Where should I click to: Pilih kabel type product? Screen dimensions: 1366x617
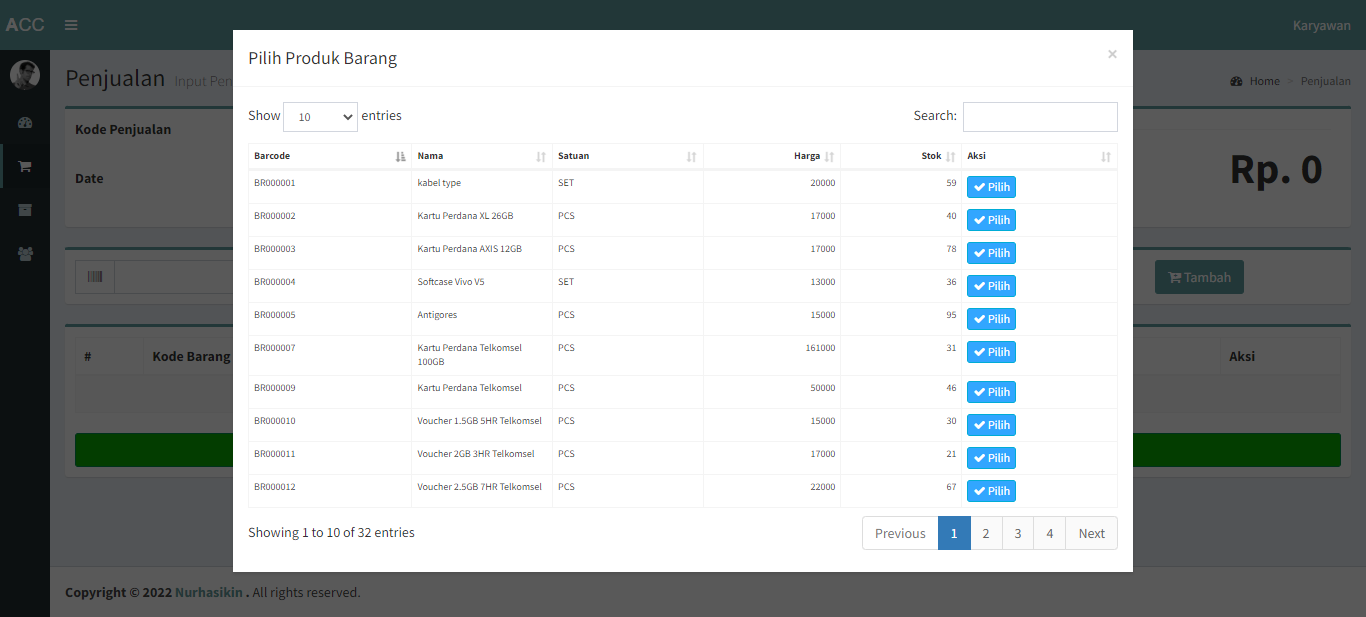tap(991, 187)
